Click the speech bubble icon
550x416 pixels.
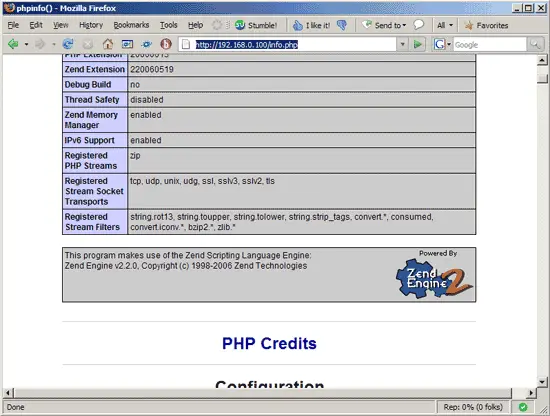(x=418, y=25)
